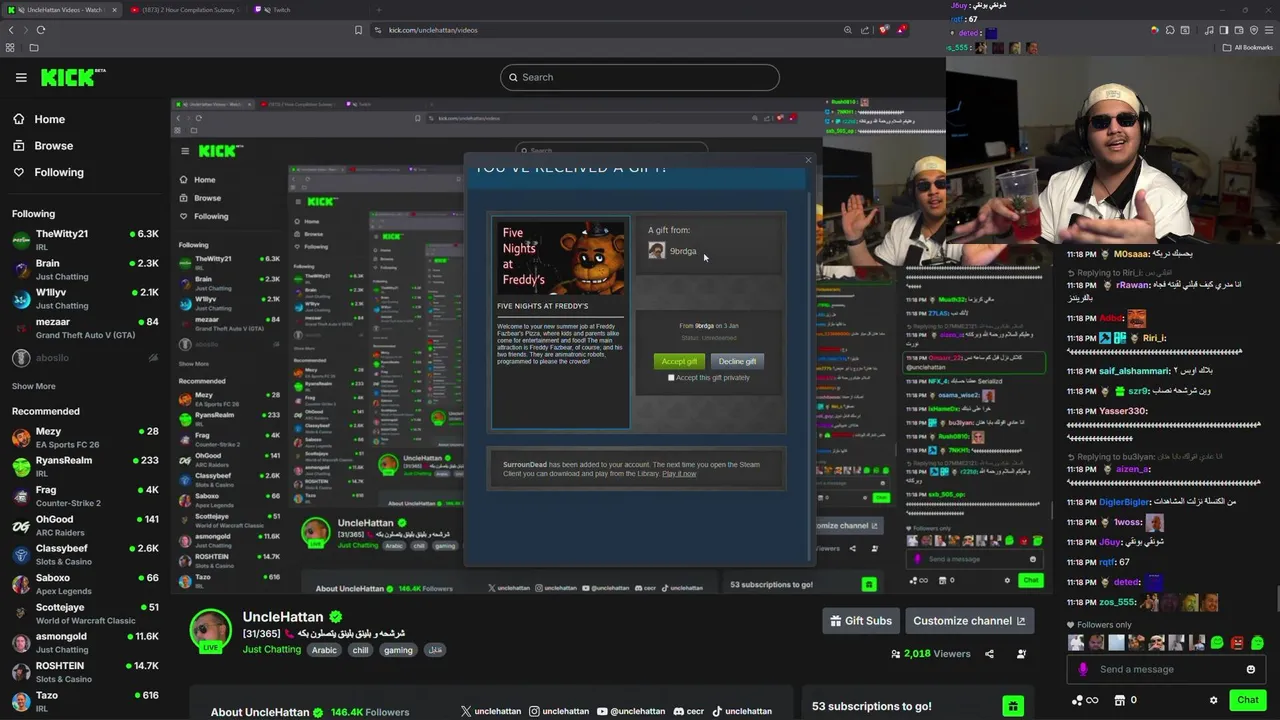Open recommended channel RyansRealm
1280x720 pixels.
85,466
